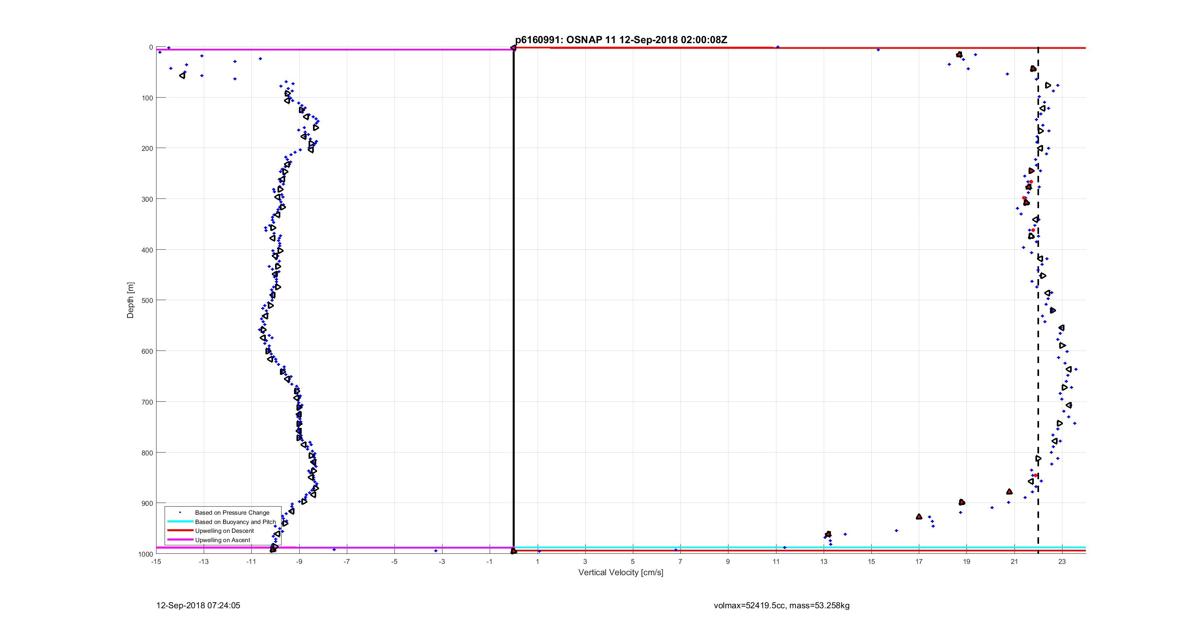This screenshot has width=1200, height=622.
Task: Click the x-axis tick label '-15'
Action: click(156, 562)
